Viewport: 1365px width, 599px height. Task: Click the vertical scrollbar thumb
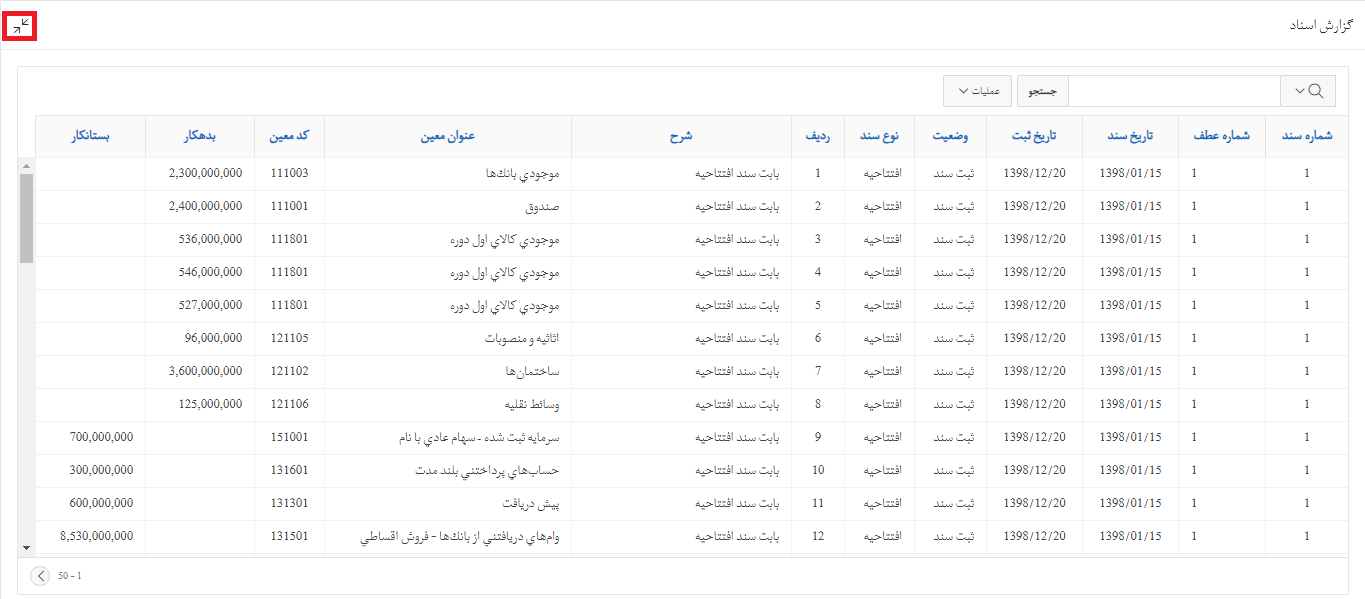coord(26,218)
